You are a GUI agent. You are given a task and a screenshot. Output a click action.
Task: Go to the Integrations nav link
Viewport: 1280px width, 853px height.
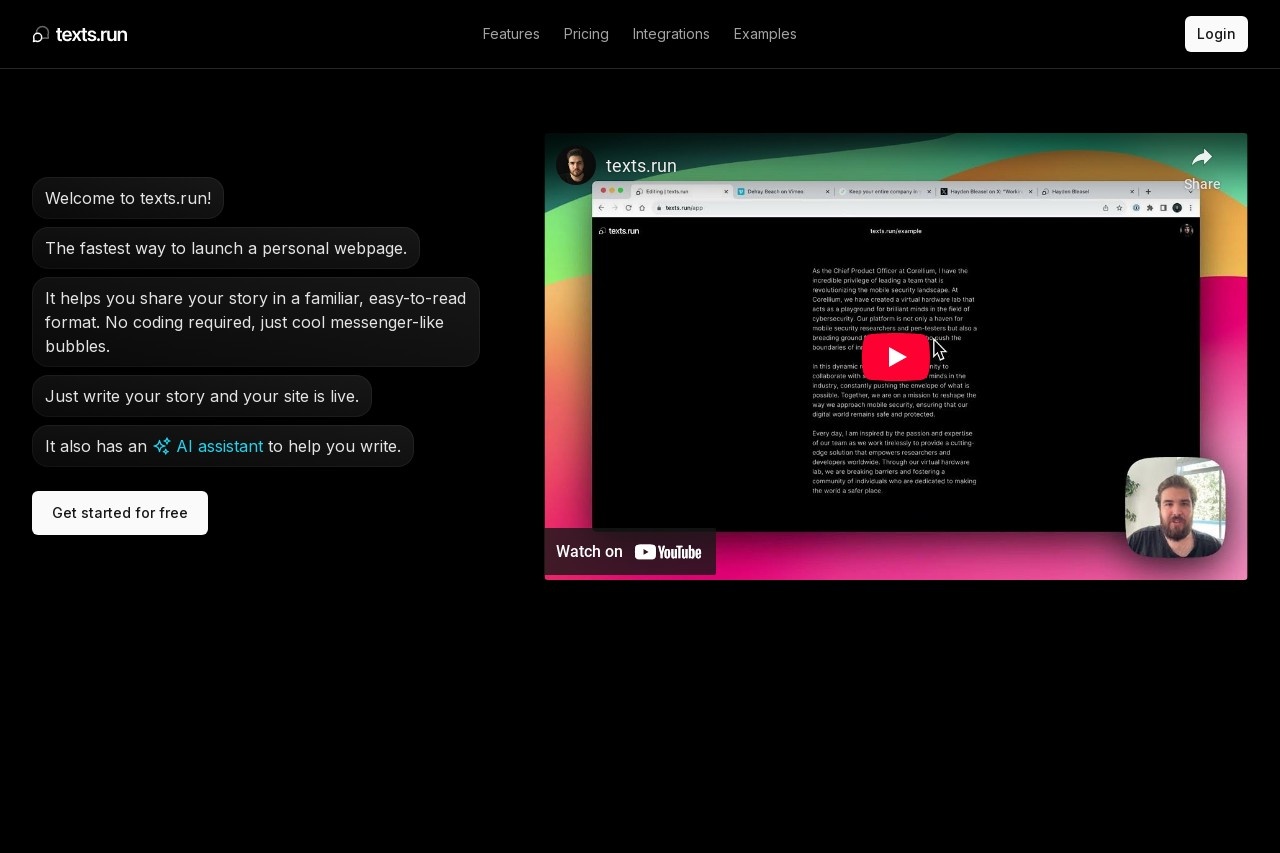pos(671,34)
